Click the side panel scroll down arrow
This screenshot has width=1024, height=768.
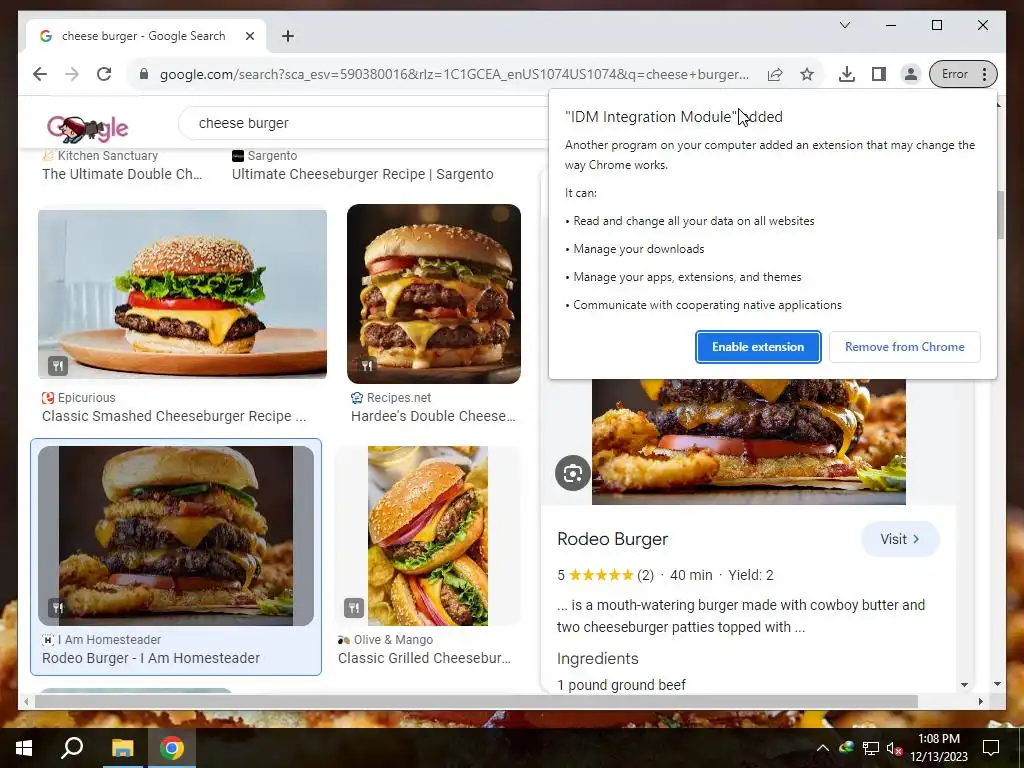[x=964, y=684]
